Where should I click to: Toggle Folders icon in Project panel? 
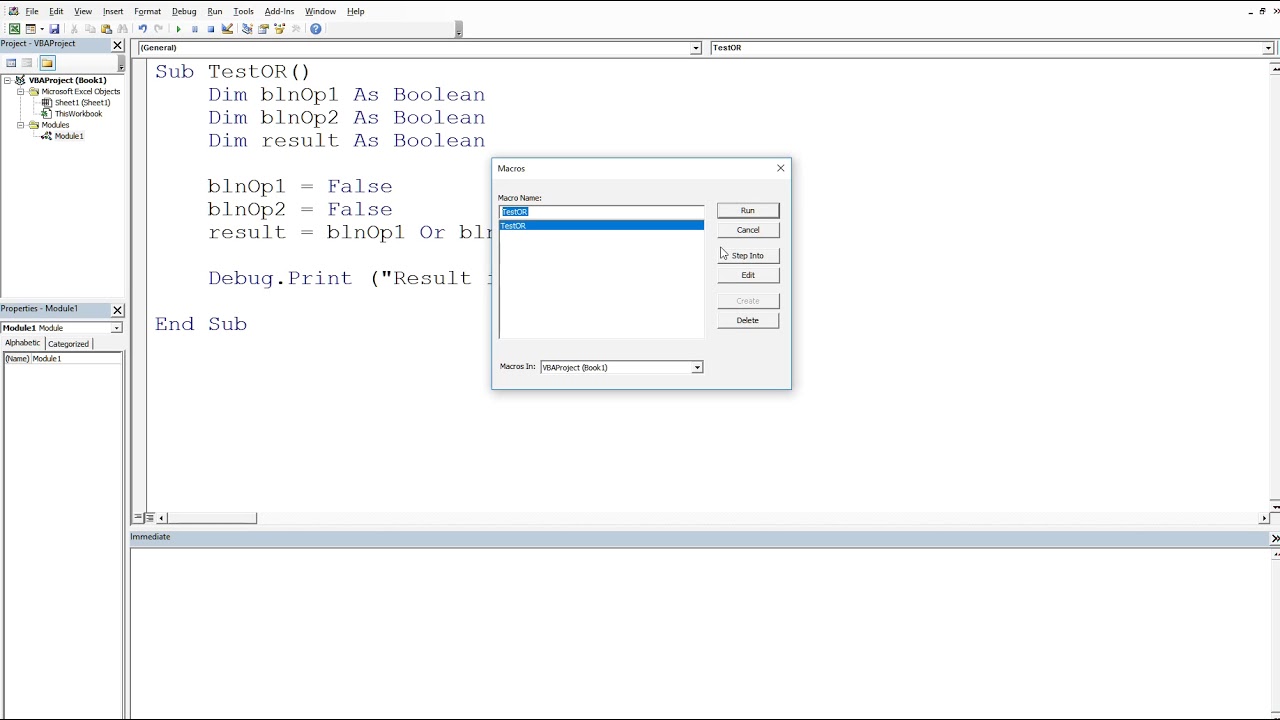pyautogui.click(x=47, y=63)
